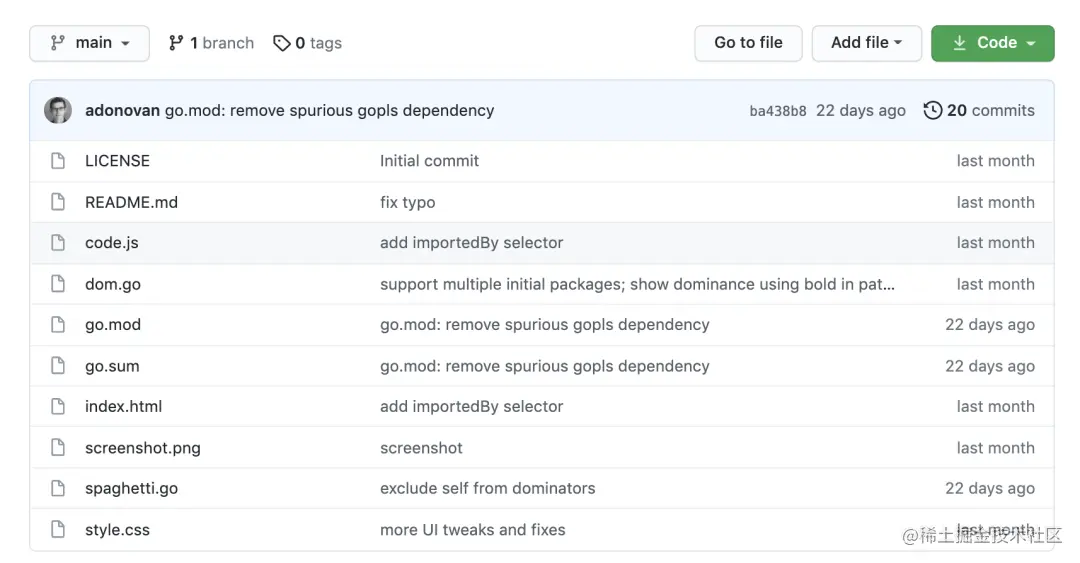
Task: Click the tag icon beside '0 tags'
Action: (282, 43)
